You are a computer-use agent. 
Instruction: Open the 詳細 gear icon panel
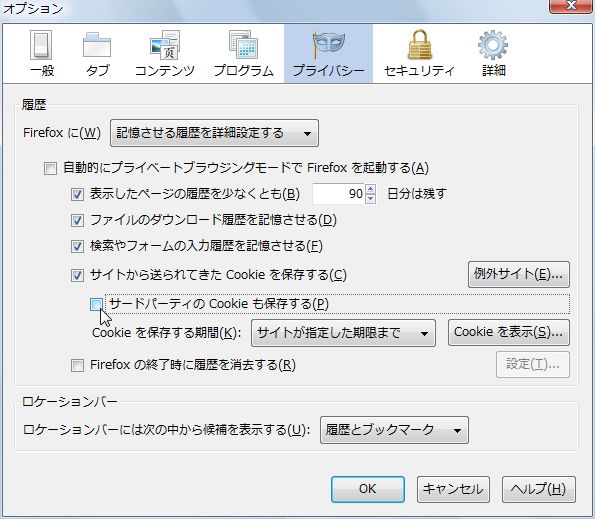coord(493,53)
